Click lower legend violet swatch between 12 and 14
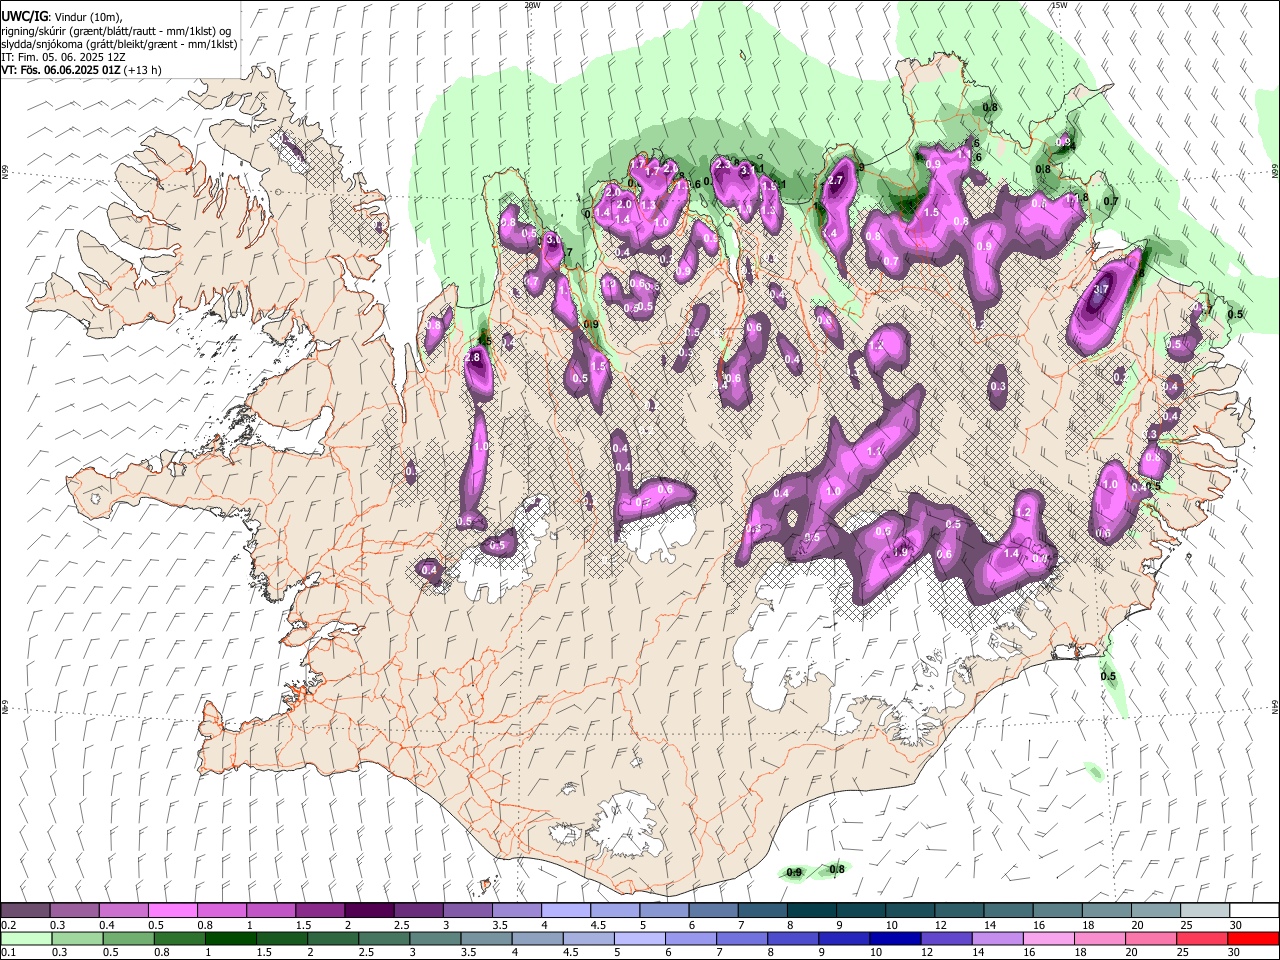 tap(945, 938)
